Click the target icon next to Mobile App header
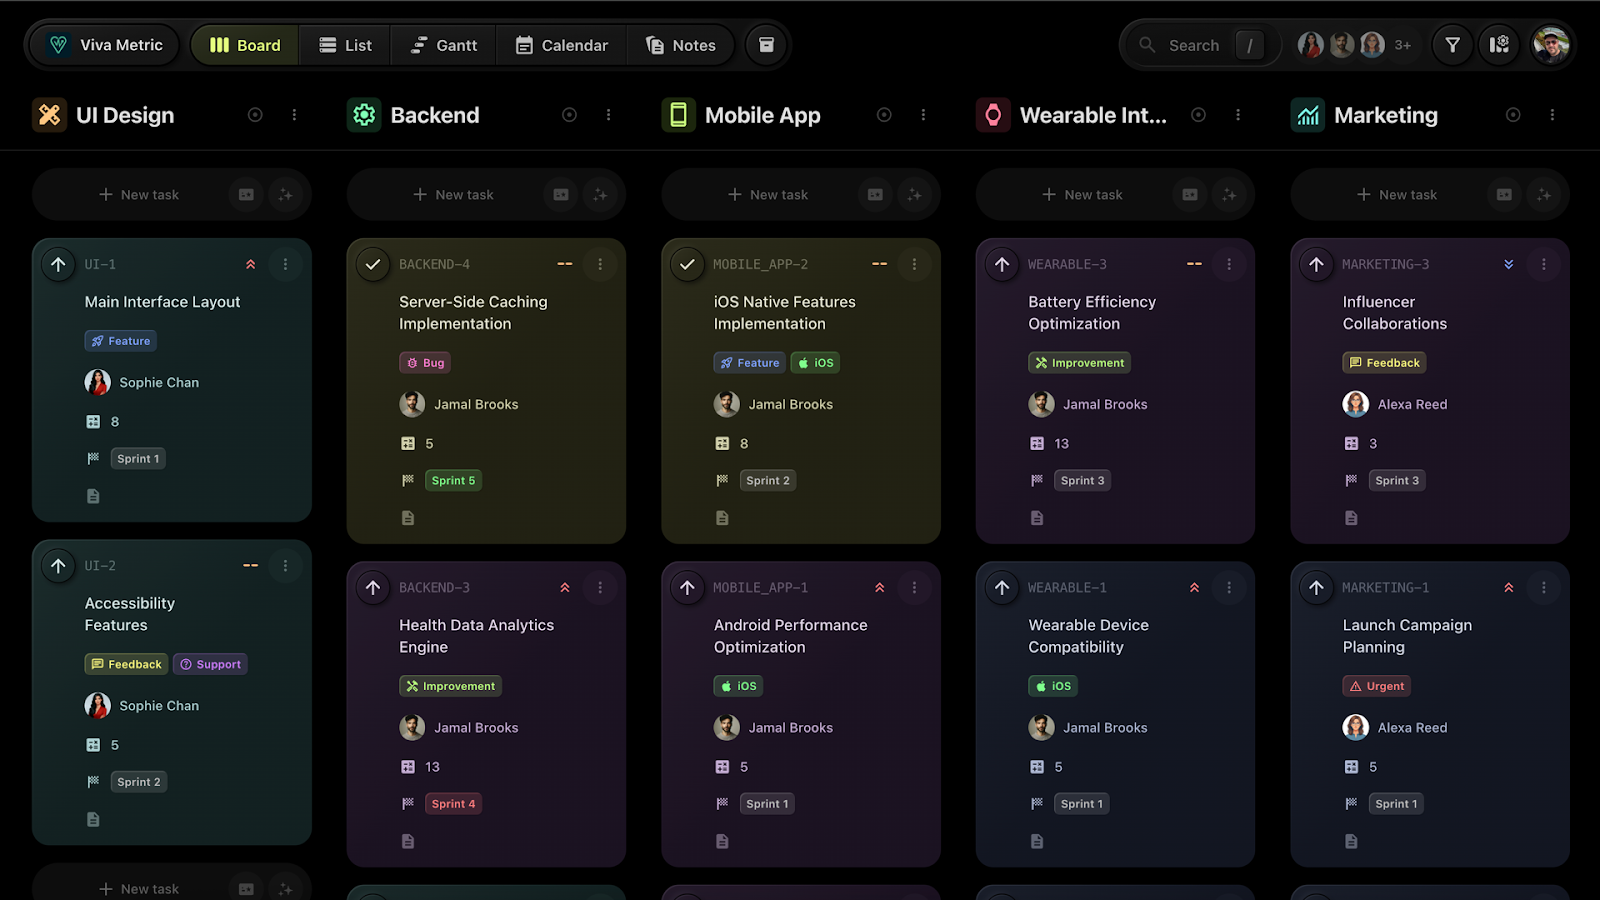1600x900 pixels. (883, 114)
